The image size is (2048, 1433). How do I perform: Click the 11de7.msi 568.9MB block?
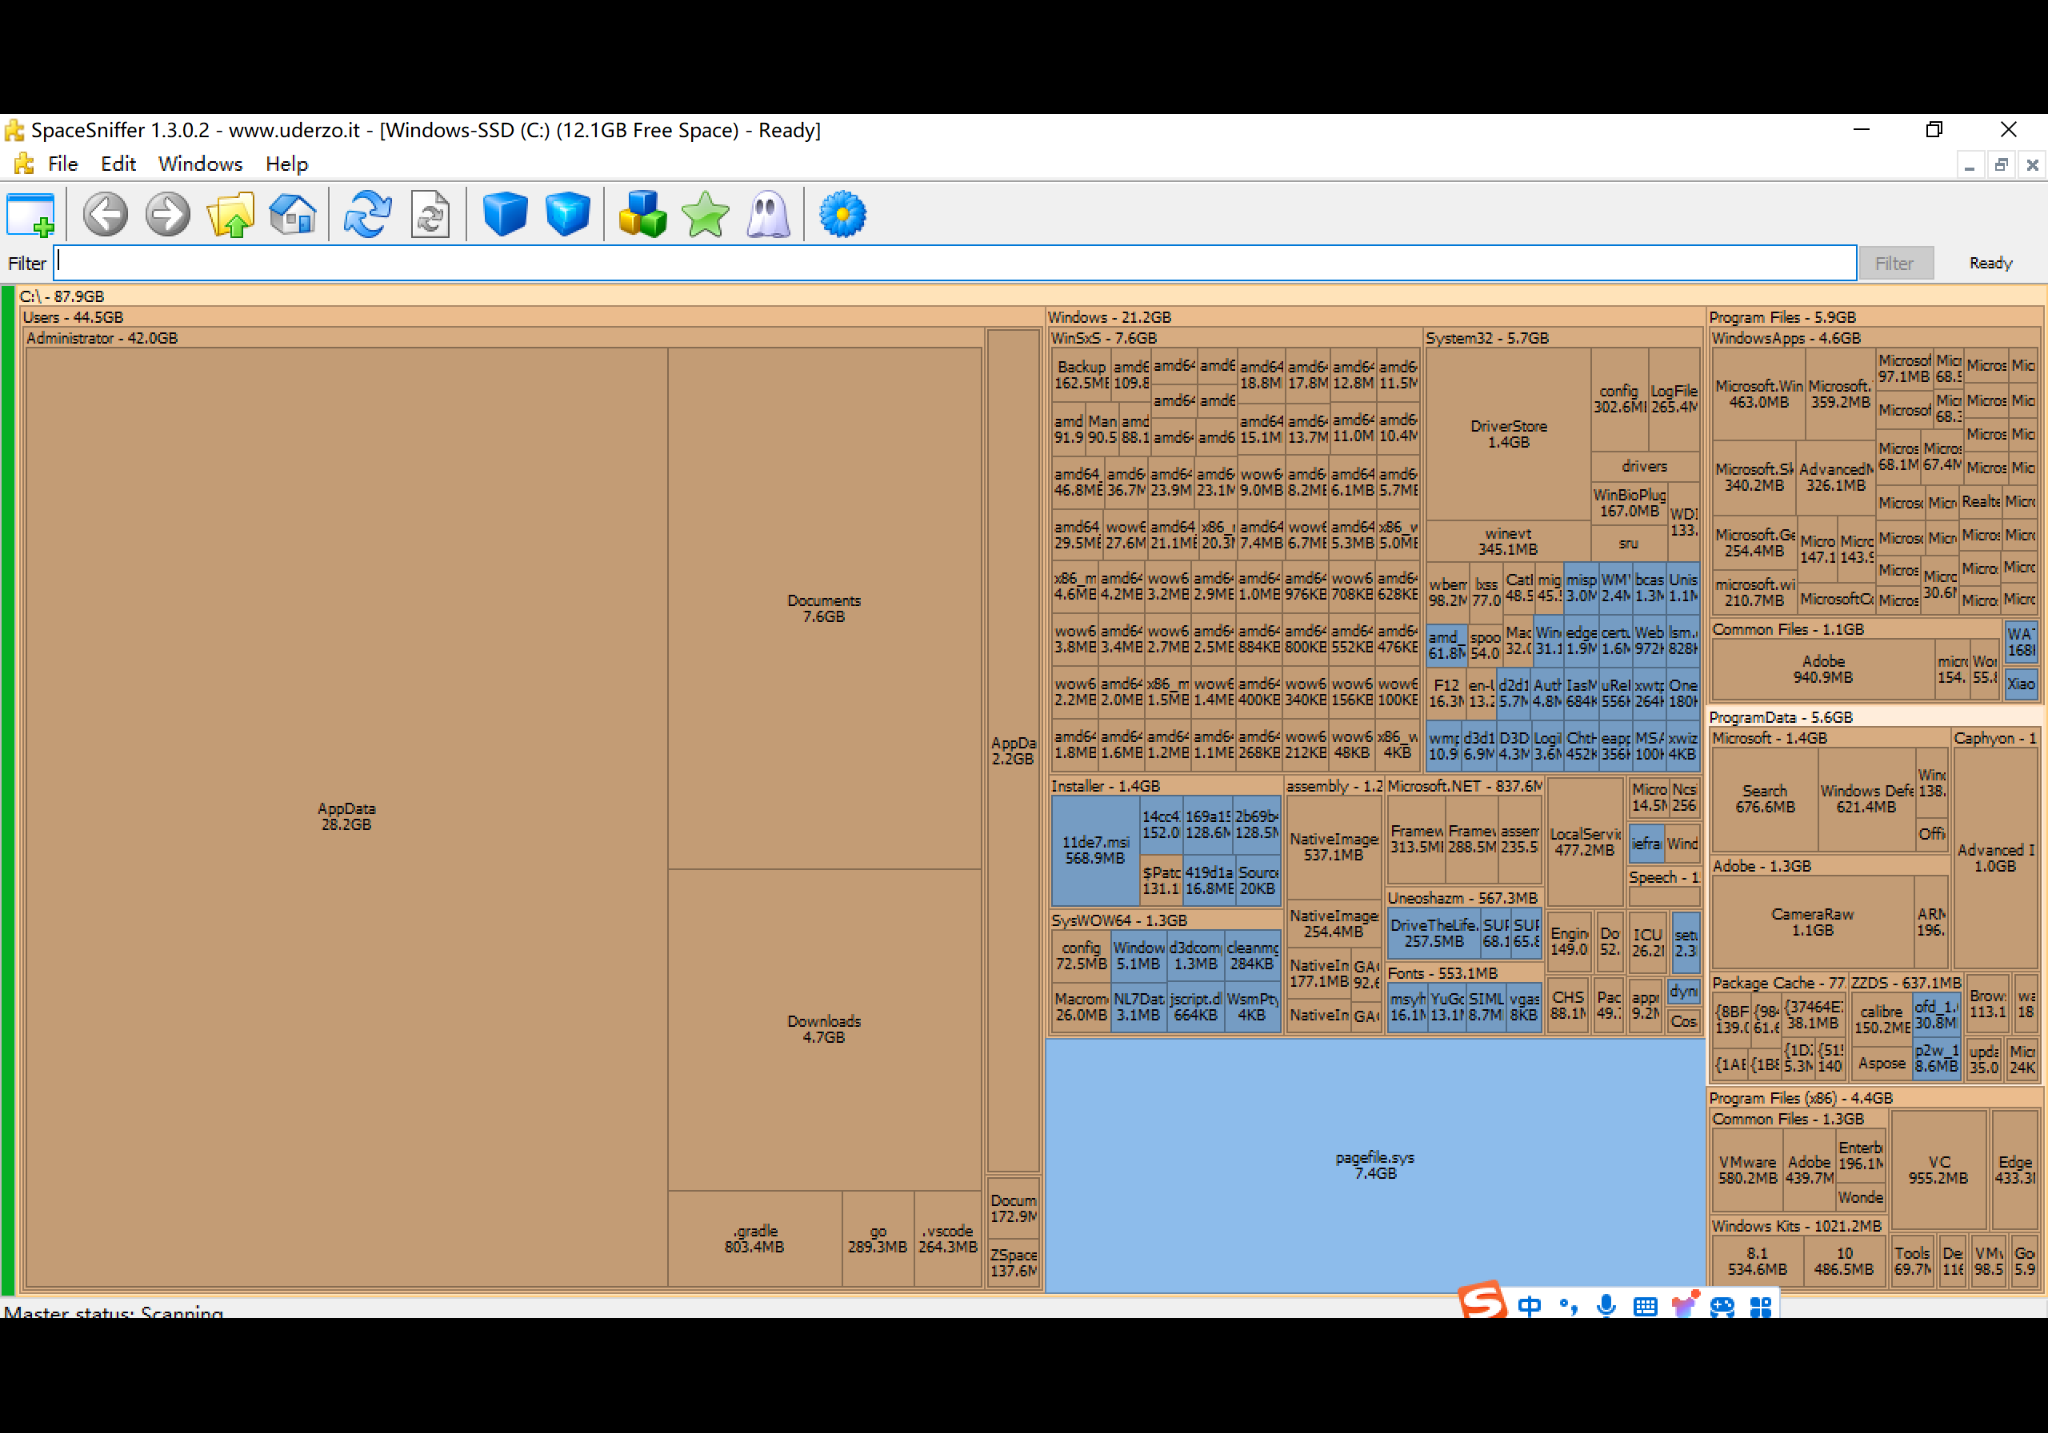(1095, 850)
